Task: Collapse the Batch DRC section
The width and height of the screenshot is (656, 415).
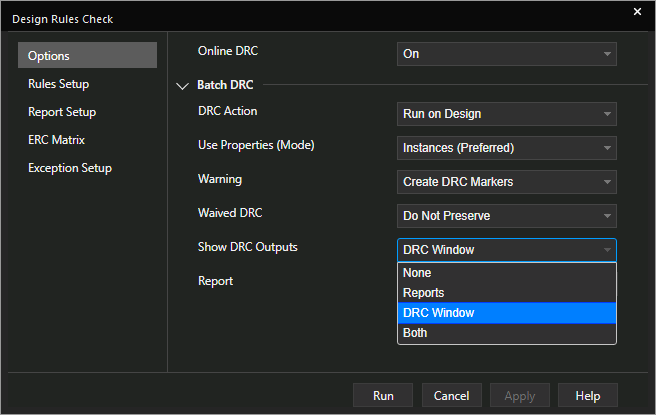Action: click(x=182, y=86)
